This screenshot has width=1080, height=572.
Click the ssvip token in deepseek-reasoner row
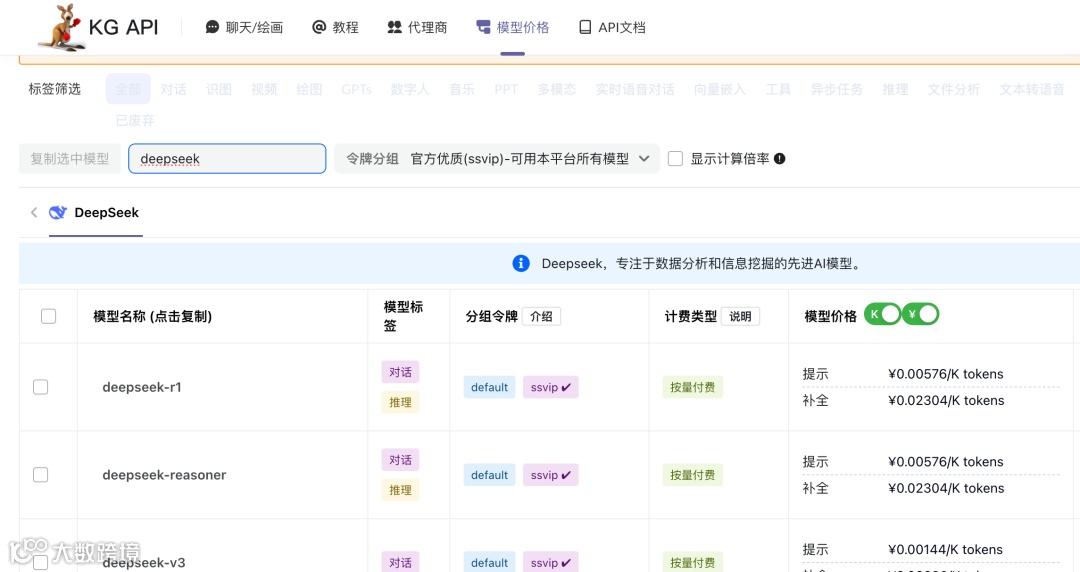pos(550,475)
